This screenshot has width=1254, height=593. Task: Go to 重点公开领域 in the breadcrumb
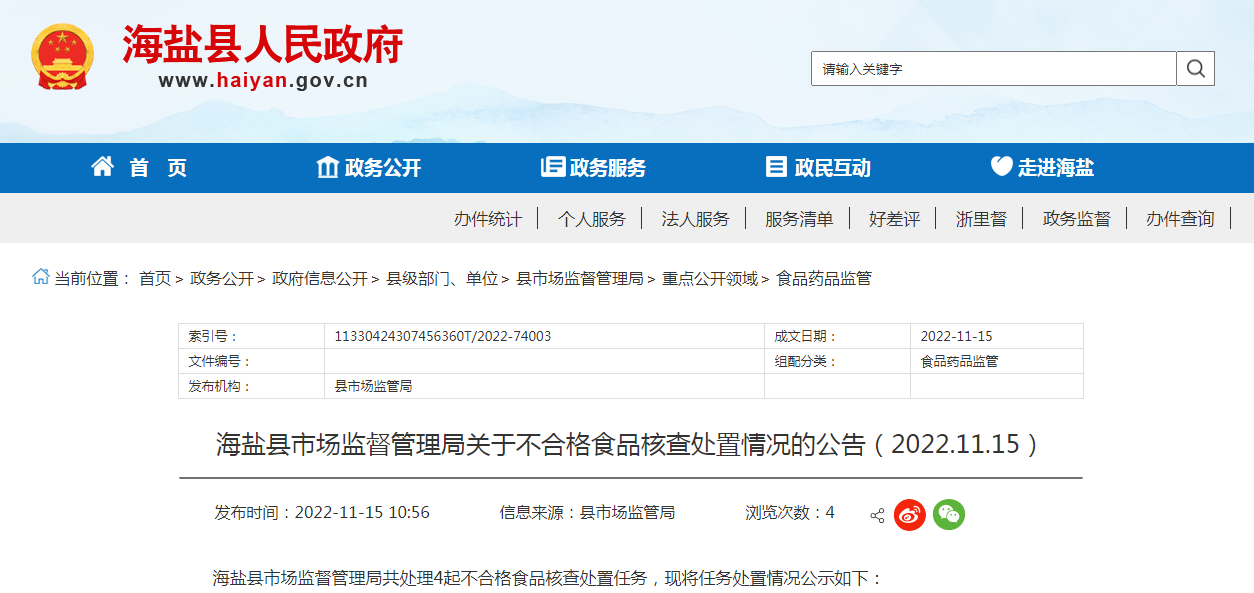point(710,279)
